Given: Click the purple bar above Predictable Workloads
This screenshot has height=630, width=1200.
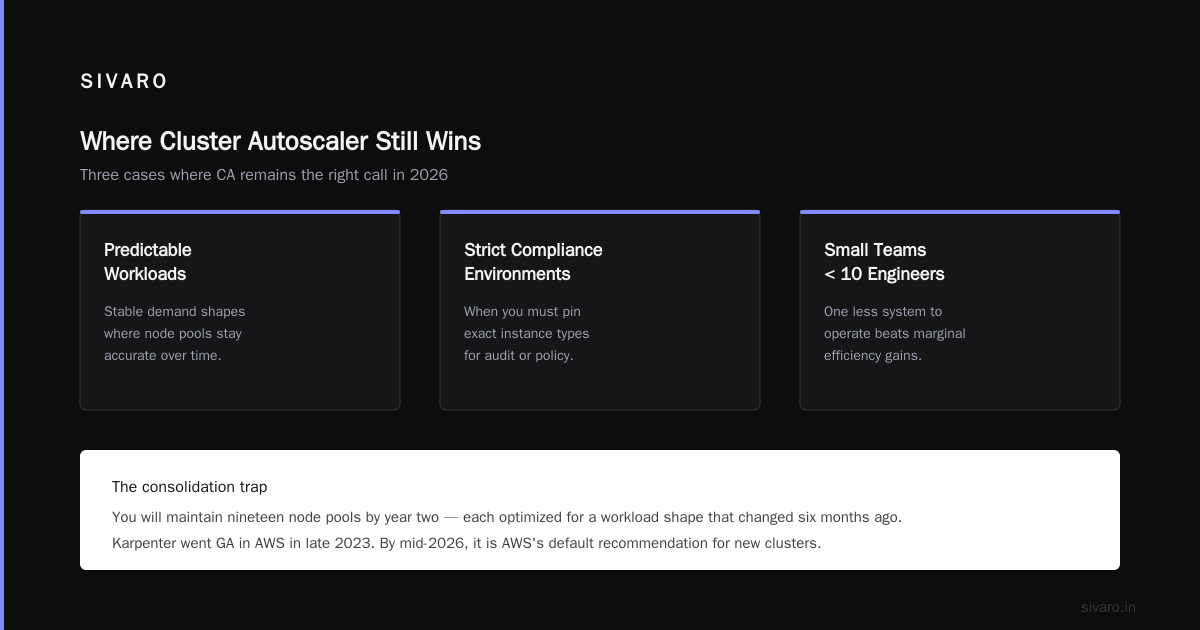Looking at the screenshot, I should 240,212.
